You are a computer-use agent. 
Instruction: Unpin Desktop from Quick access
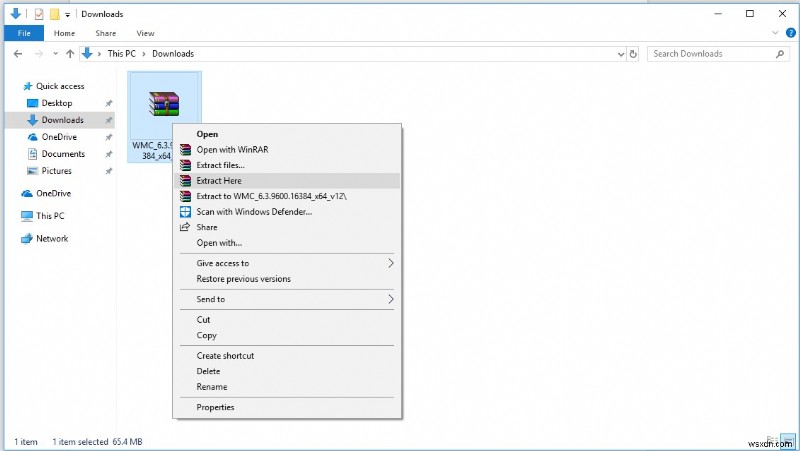[109, 104]
